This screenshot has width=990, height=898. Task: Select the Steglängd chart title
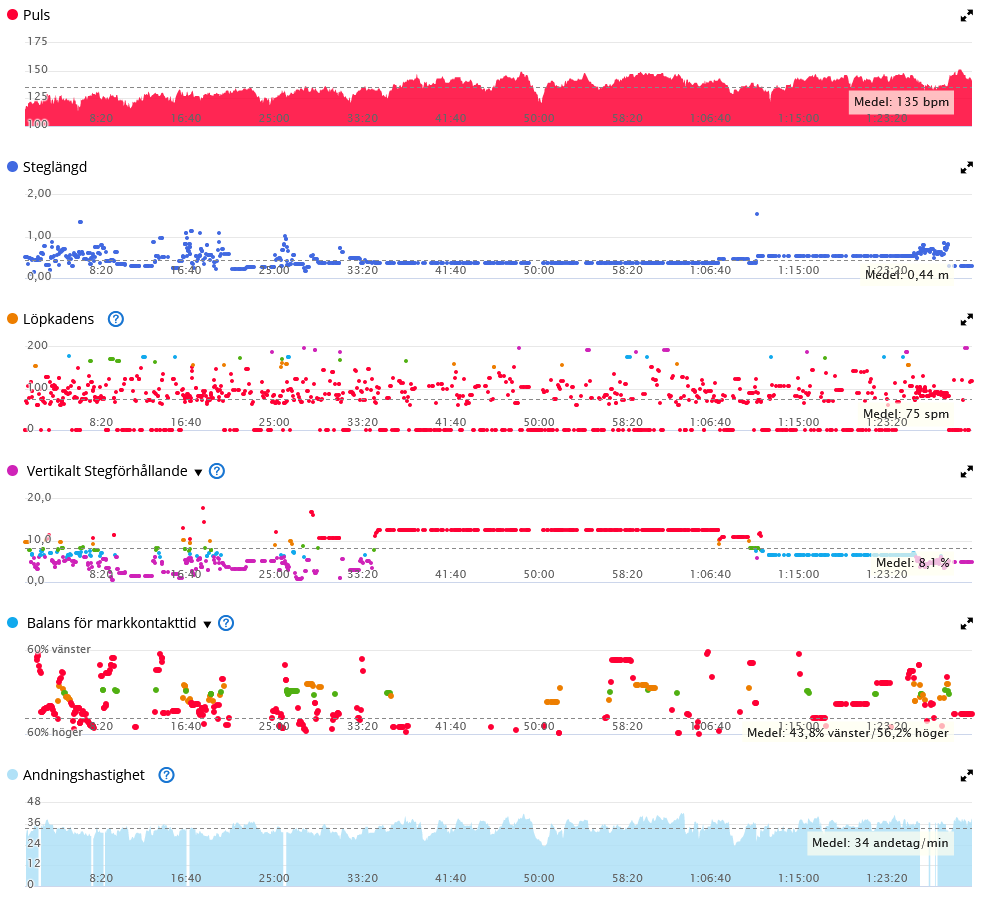(x=55, y=167)
